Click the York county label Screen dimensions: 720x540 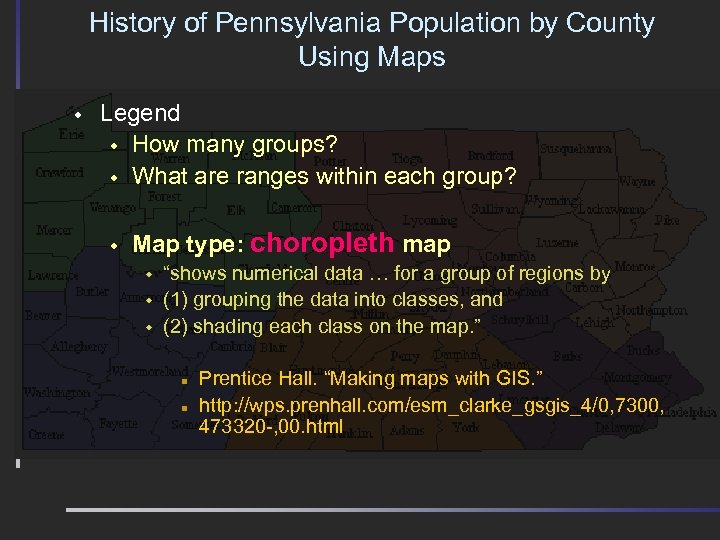(466, 428)
